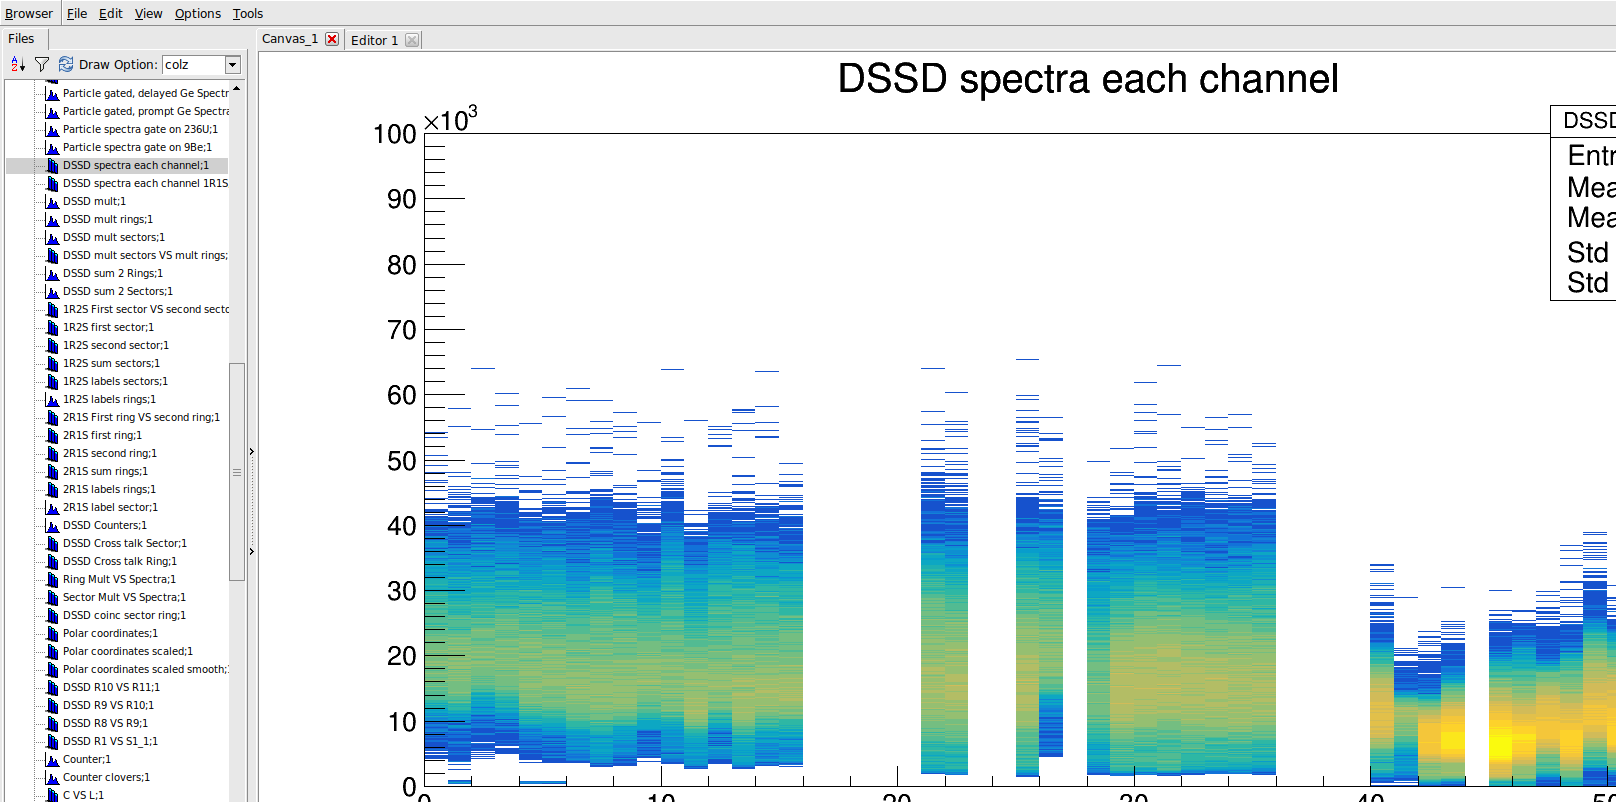Collapse the left panel with splitter arrow
The height and width of the screenshot is (802, 1616).
pyautogui.click(x=251, y=452)
